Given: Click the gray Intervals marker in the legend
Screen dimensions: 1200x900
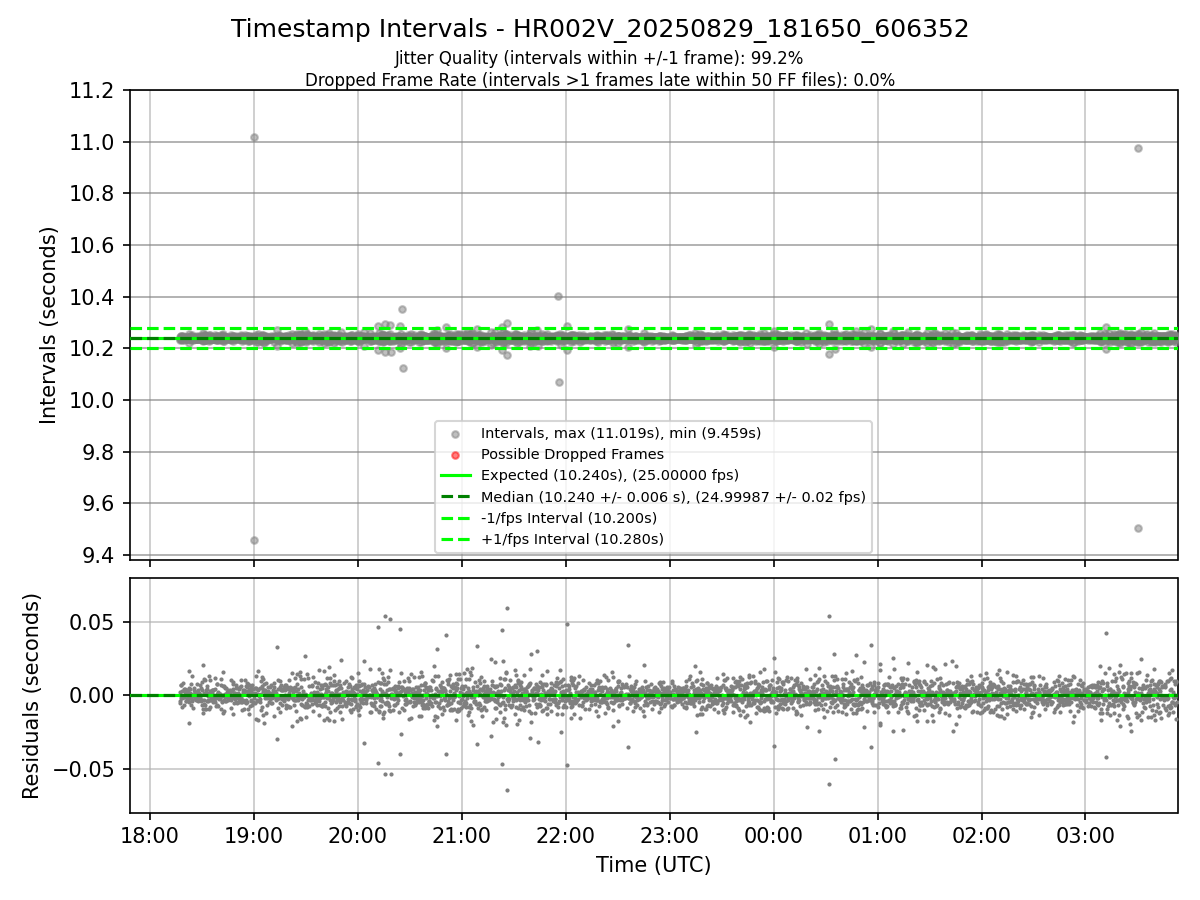Looking at the screenshot, I should tap(456, 434).
